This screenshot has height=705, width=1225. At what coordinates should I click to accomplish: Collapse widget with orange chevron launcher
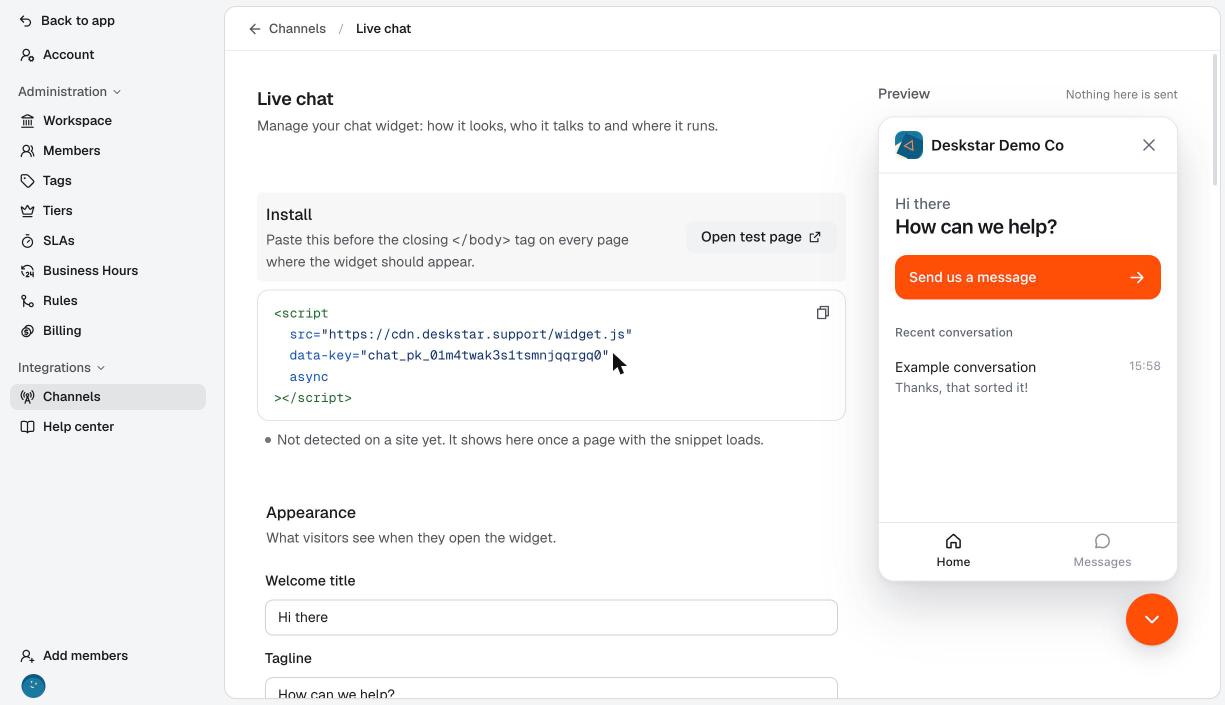point(1152,620)
